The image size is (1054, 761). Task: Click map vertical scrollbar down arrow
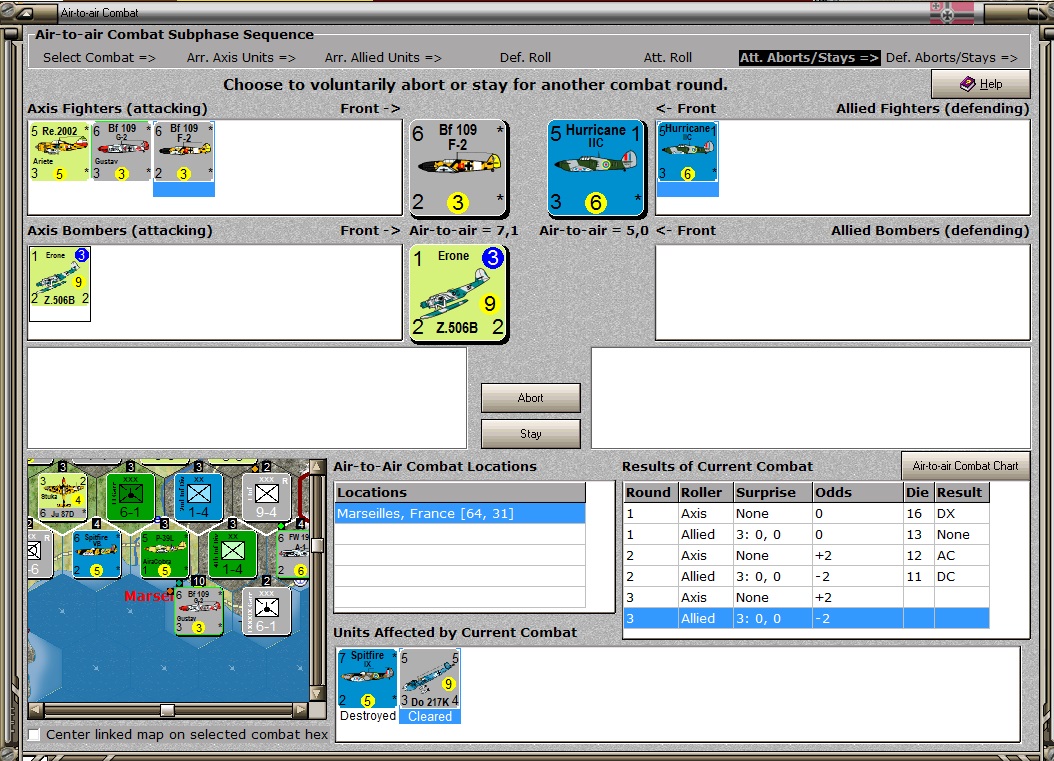317,693
